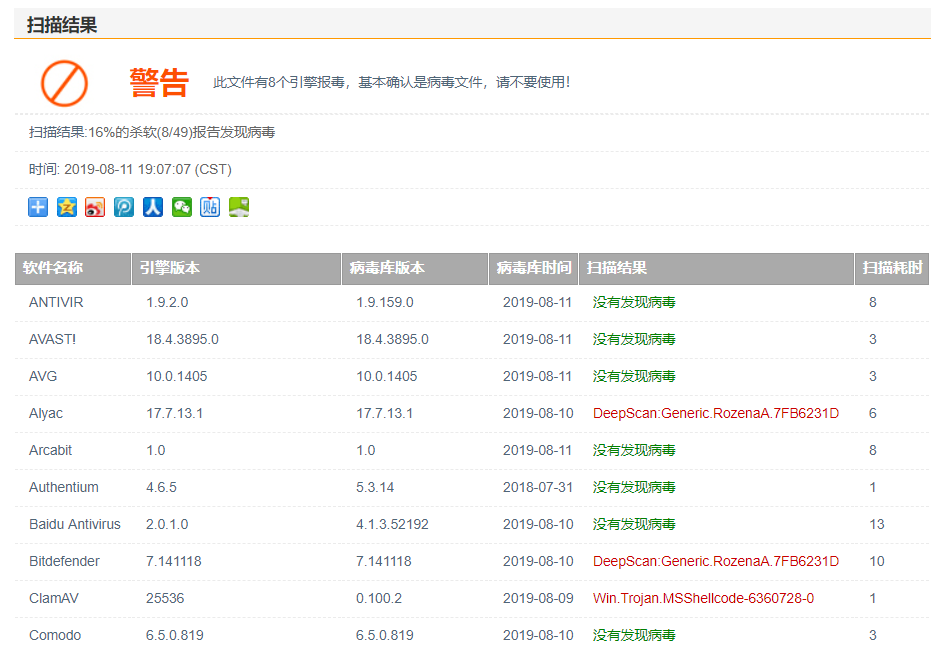Screen dimensions: 952x654
Task: Share to Renren icon
Action: tap(153, 207)
